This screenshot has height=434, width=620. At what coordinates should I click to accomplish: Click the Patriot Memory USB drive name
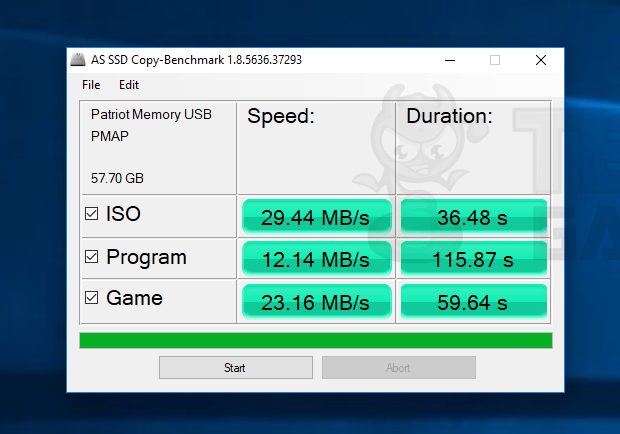pyautogui.click(x=151, y=115)
